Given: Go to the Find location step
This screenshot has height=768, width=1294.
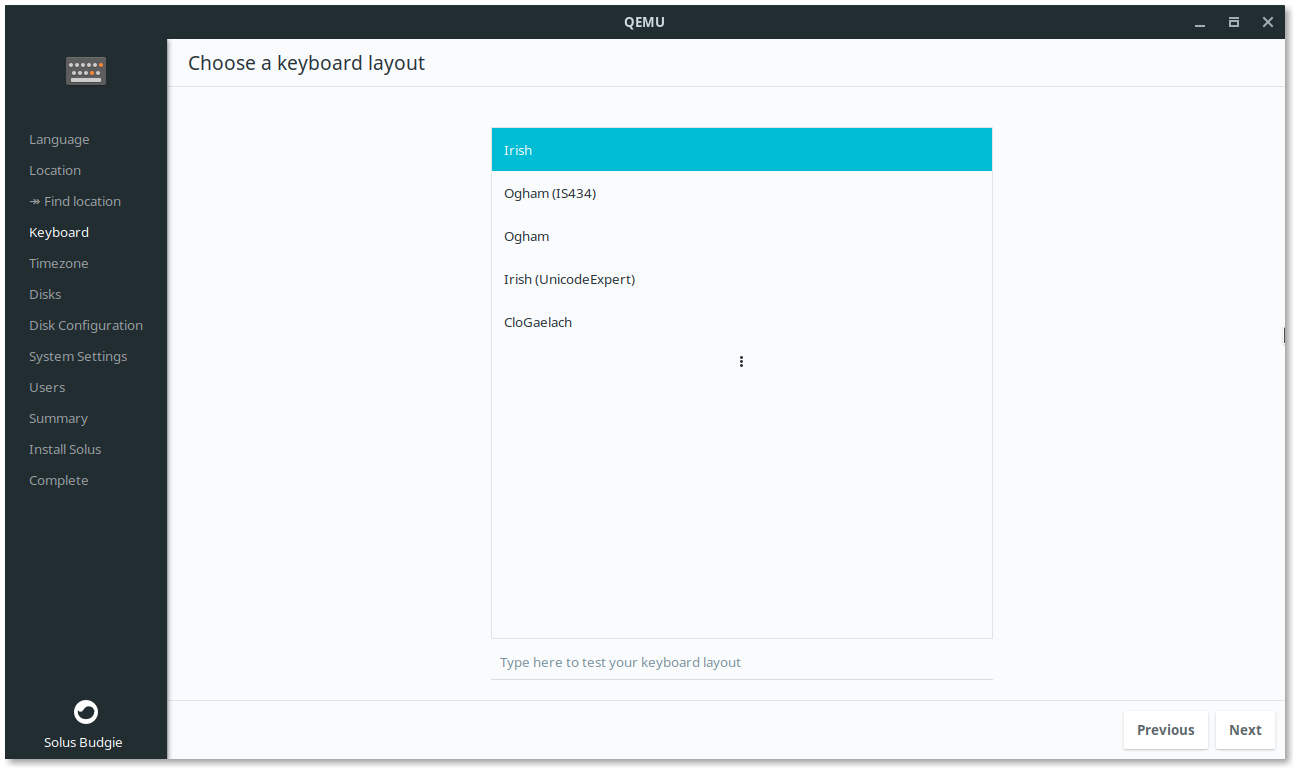Looking at the screenshot, I should point(75,201).
